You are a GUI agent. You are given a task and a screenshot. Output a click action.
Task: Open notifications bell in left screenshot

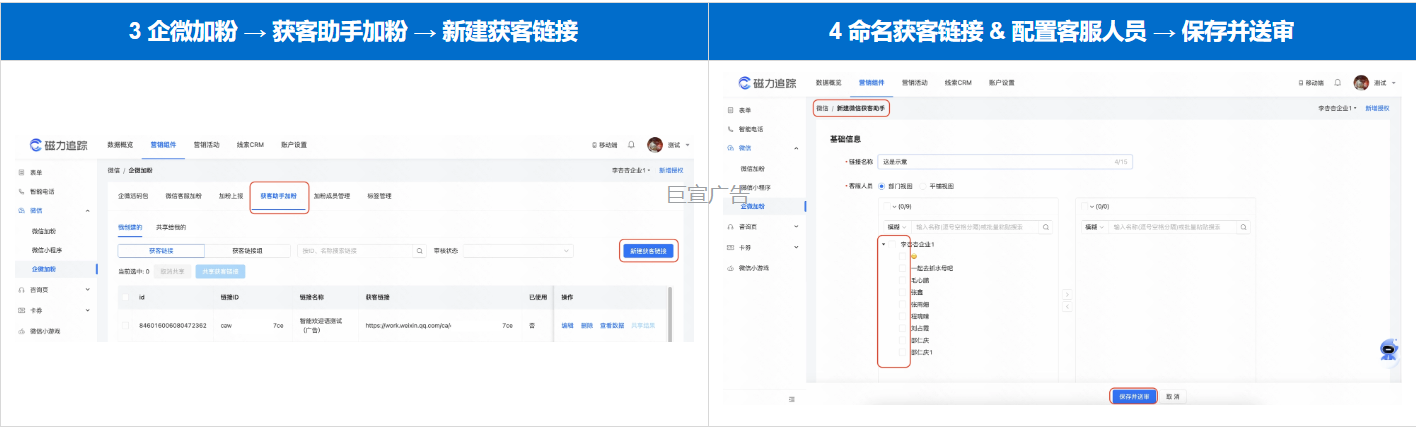coord(632,145)
